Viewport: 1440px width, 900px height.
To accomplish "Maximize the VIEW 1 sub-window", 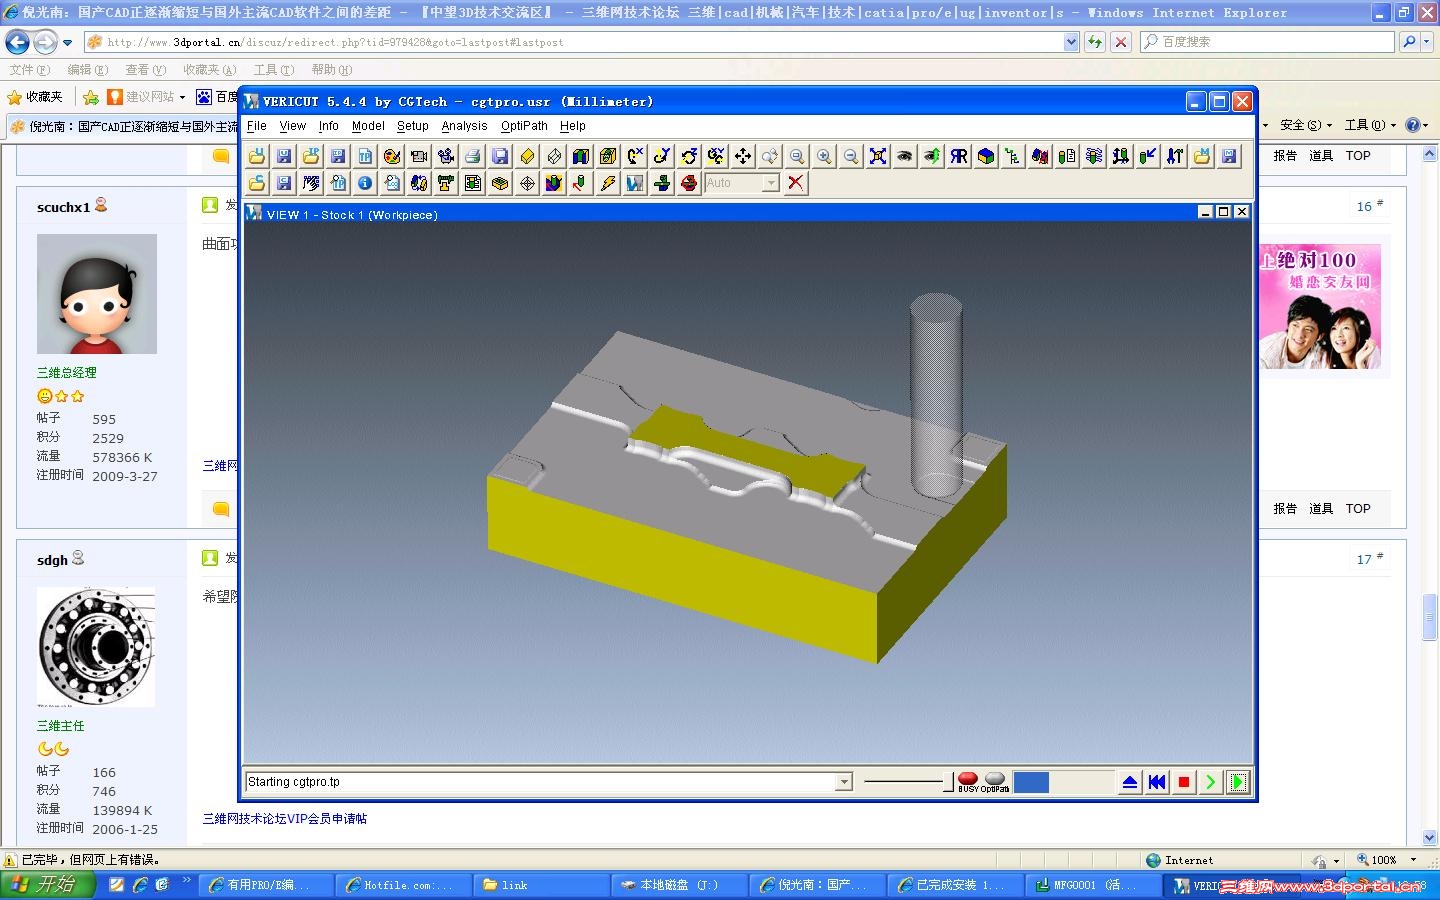I will coord(1223,212).
